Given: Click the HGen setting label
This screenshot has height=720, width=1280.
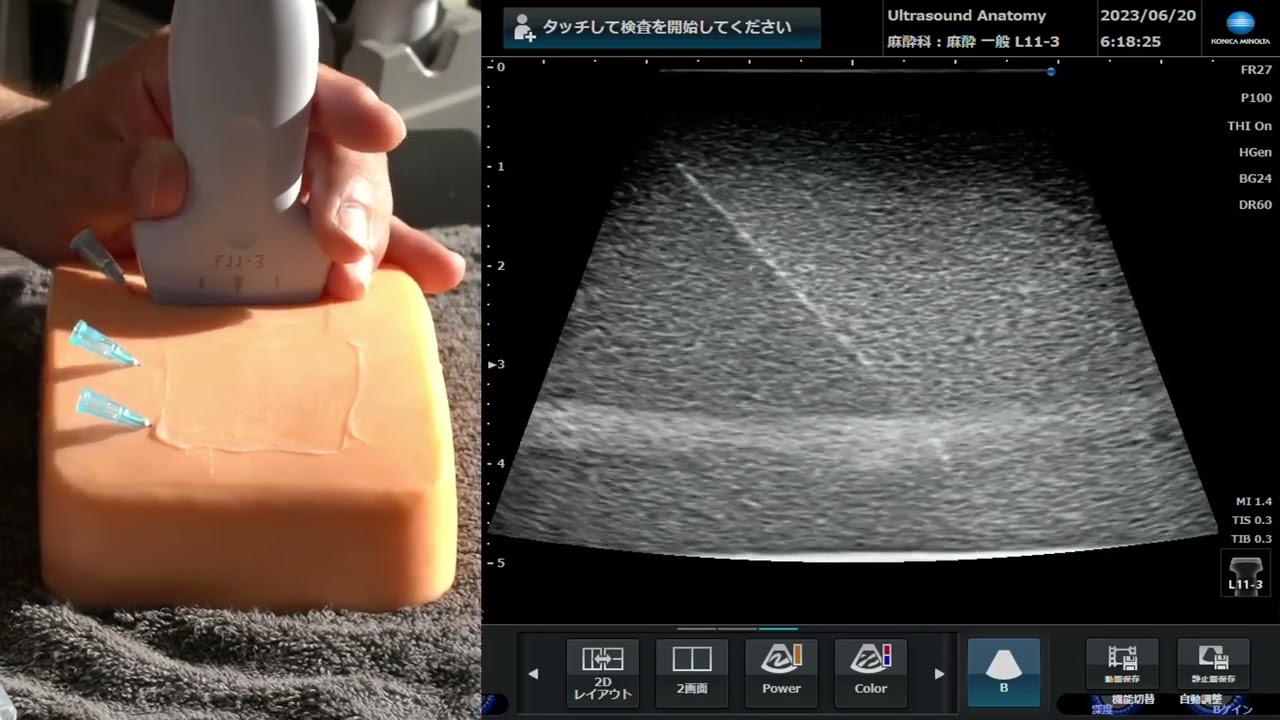Looking at the screenshot, I should pos(1255,152).
